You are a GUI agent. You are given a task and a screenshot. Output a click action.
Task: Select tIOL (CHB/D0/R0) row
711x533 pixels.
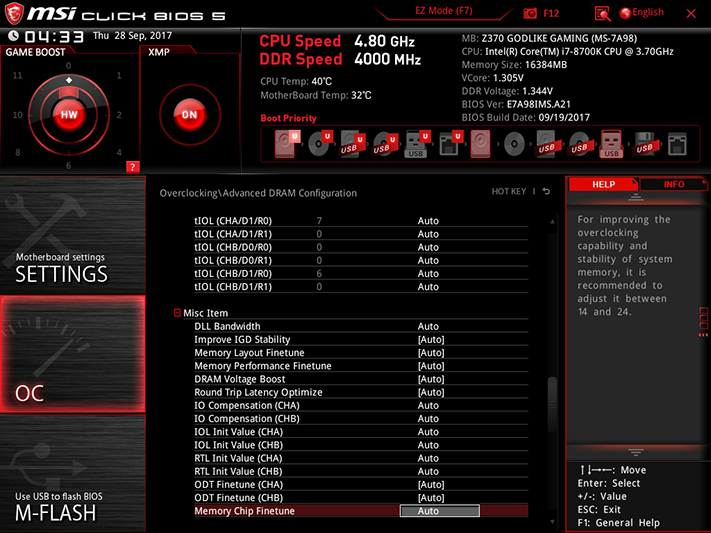pos(361,247)
